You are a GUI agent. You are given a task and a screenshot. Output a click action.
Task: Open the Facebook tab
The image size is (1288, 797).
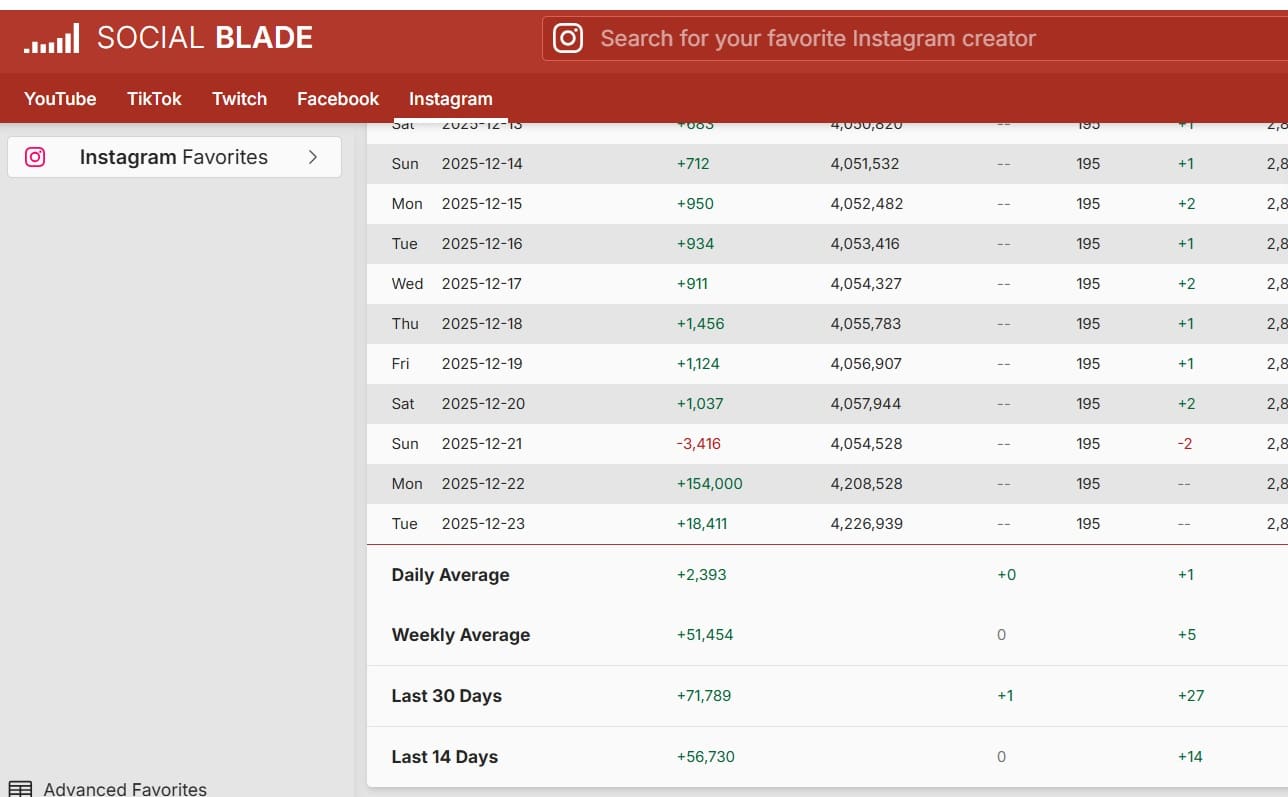coord(338,99)
